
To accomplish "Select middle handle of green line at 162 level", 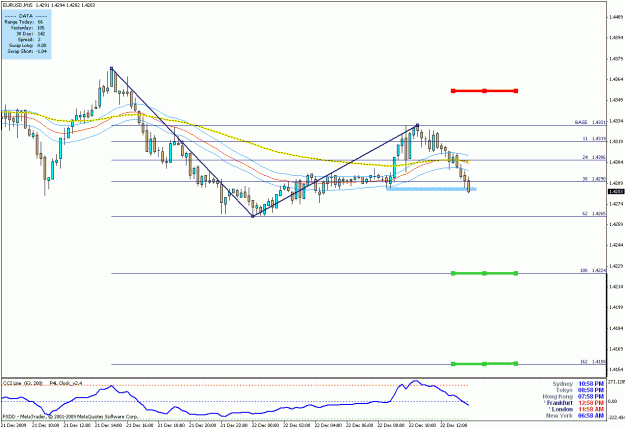I will [x=484, y=364].
